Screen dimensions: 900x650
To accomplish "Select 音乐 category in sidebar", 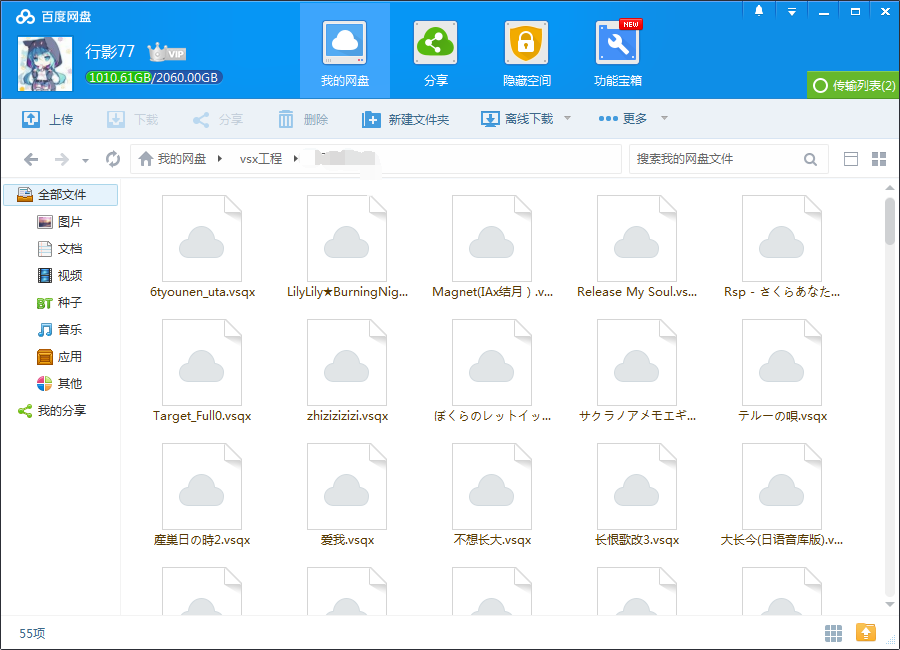I will (x=61, y=330).
